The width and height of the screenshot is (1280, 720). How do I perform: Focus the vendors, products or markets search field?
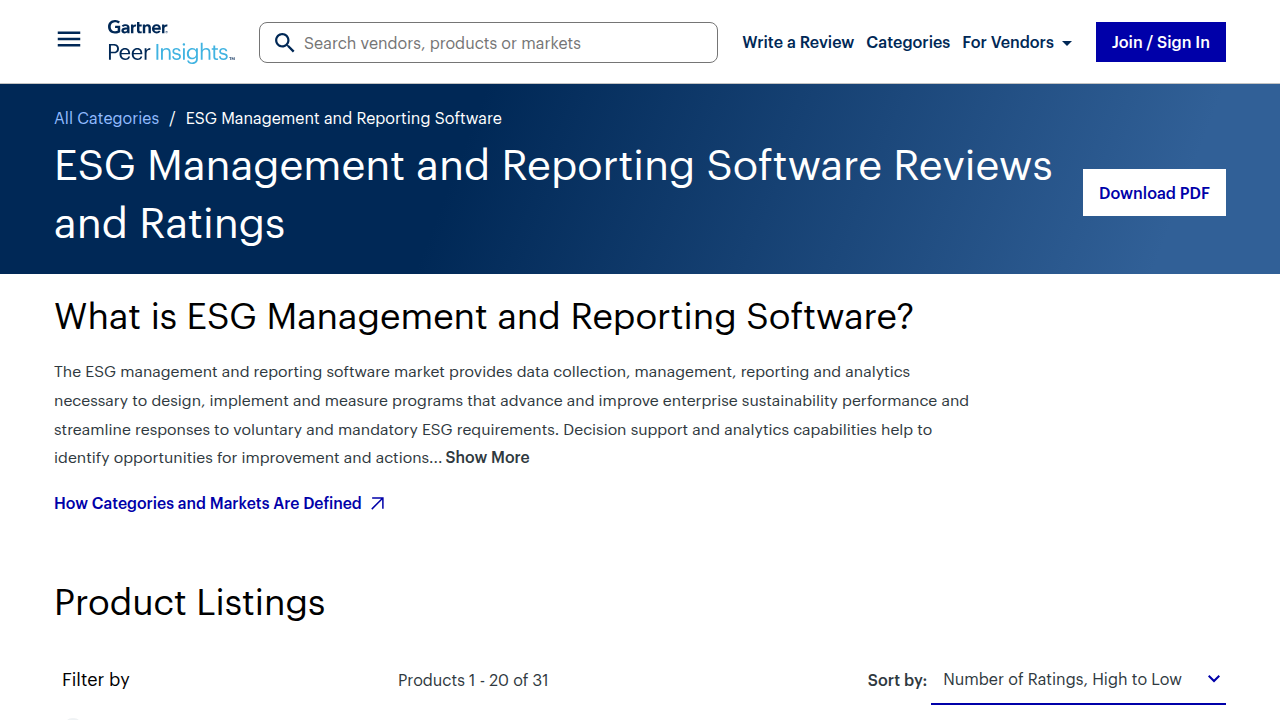pyautogui.click(x=488, y=43)
